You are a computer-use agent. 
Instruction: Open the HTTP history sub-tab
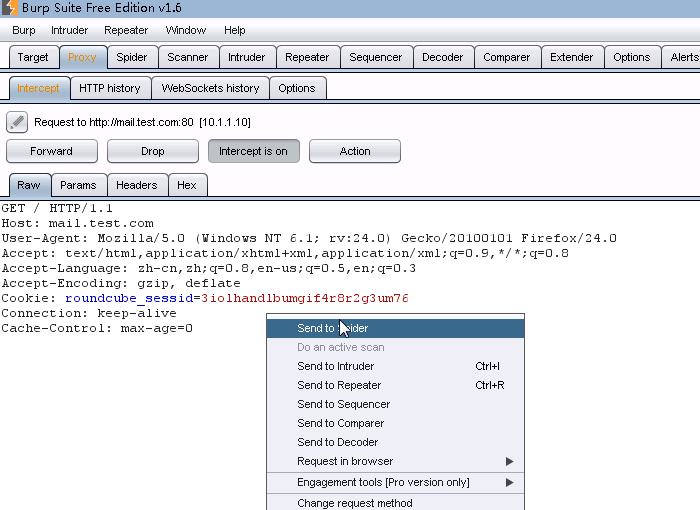pyautogui.click(x=110, y=88)
